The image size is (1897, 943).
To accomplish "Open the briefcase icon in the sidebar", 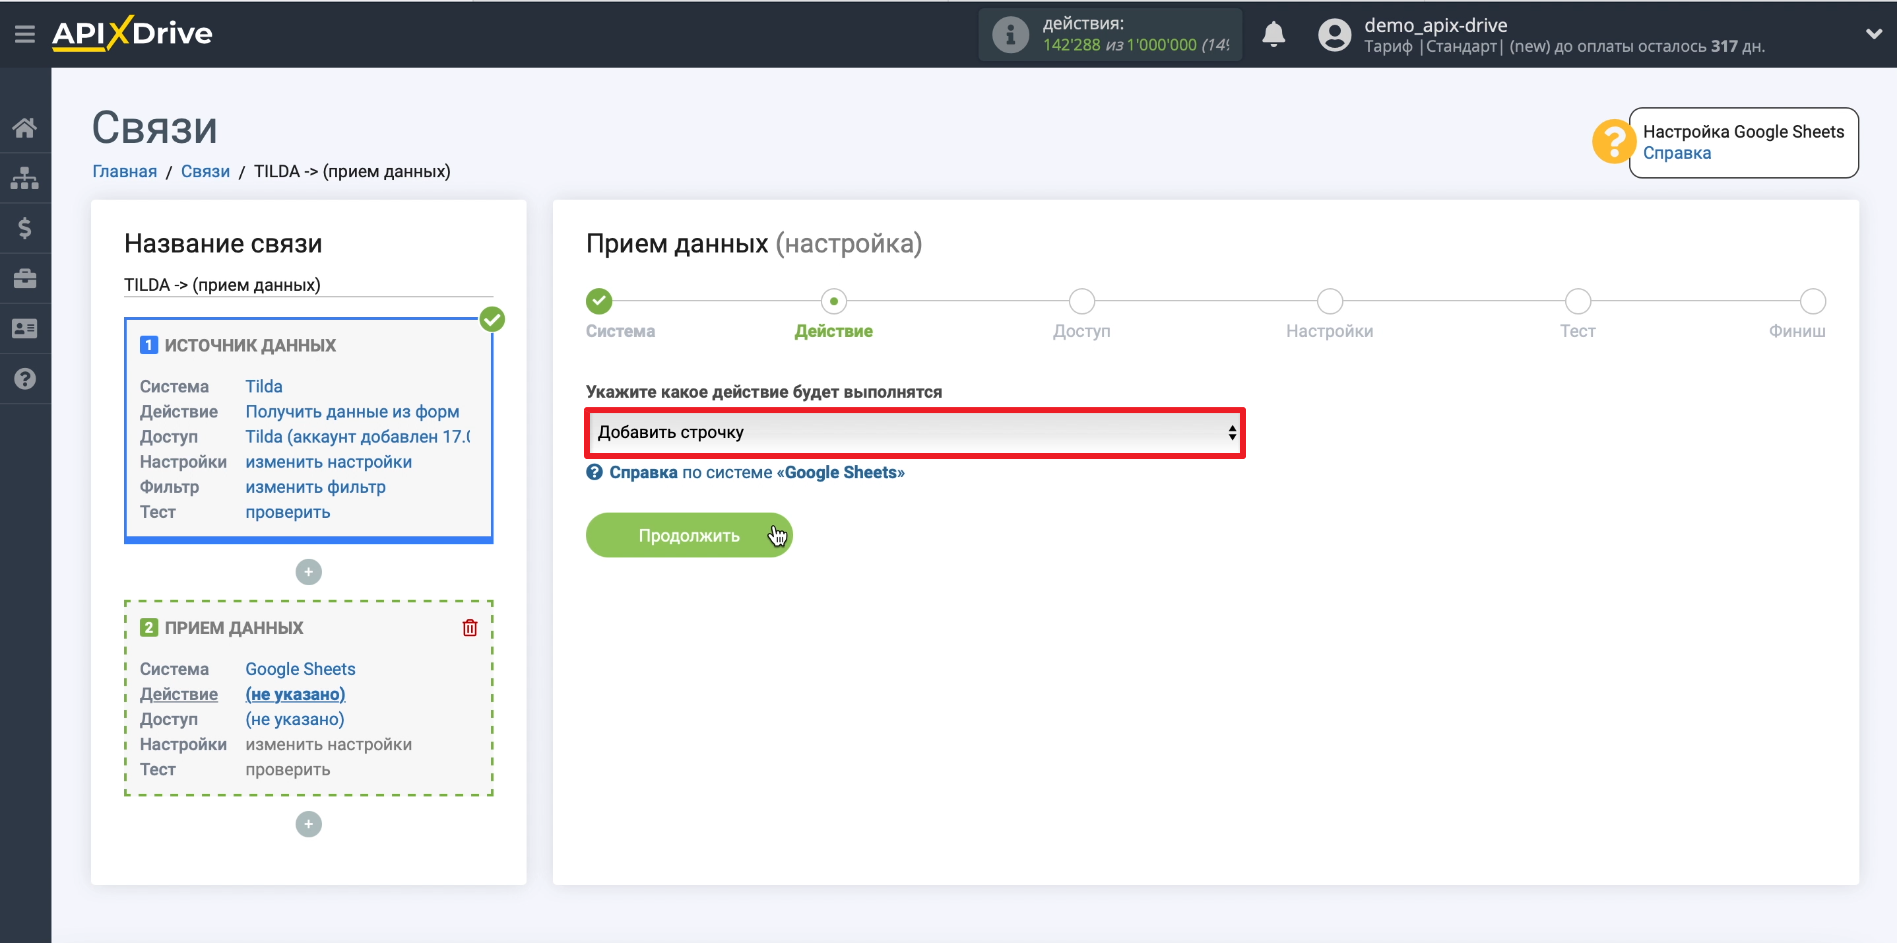I will point(25,278).
